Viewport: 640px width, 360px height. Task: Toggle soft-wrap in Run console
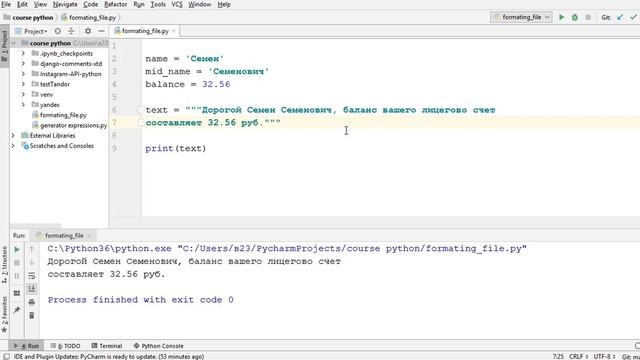31,276
